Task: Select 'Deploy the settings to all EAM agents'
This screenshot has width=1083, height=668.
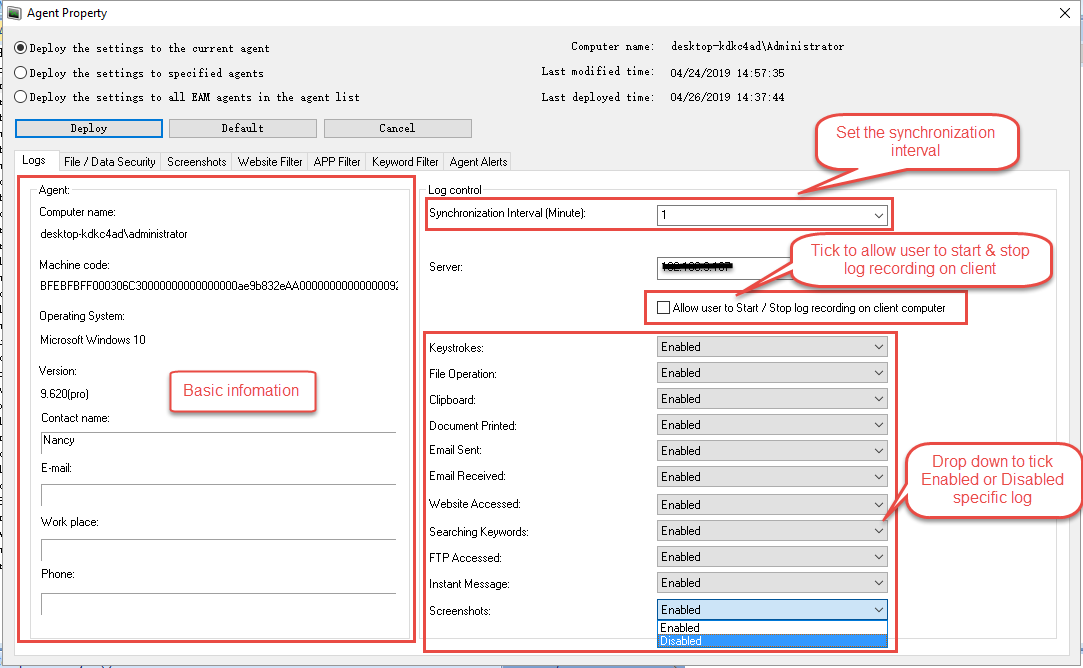Action: click(23, 97)
